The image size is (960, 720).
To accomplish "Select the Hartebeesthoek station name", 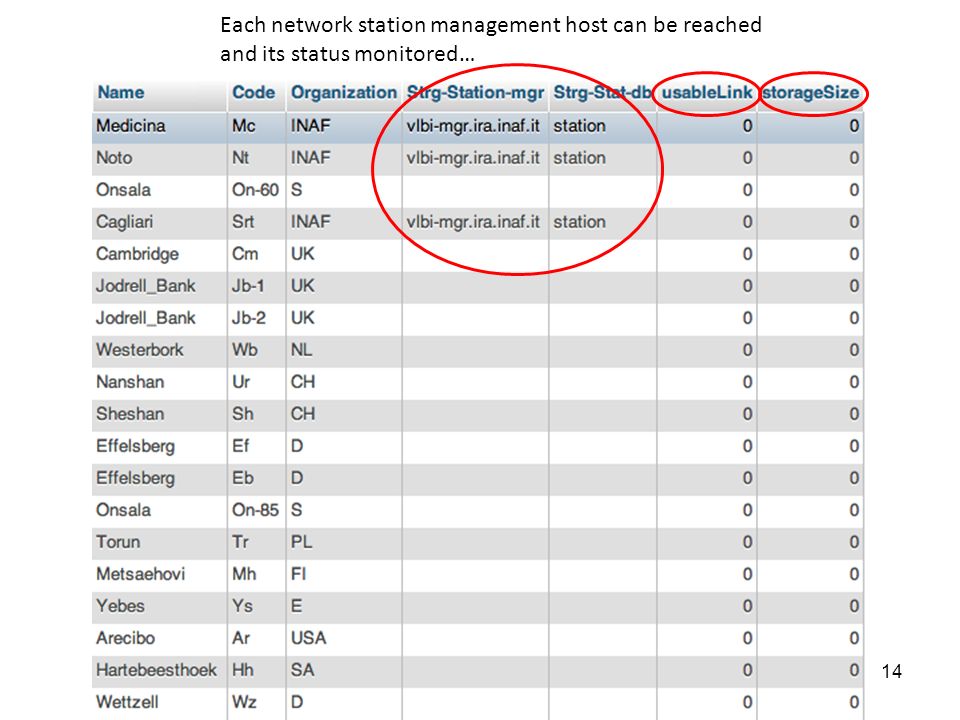I will point(156,670).
